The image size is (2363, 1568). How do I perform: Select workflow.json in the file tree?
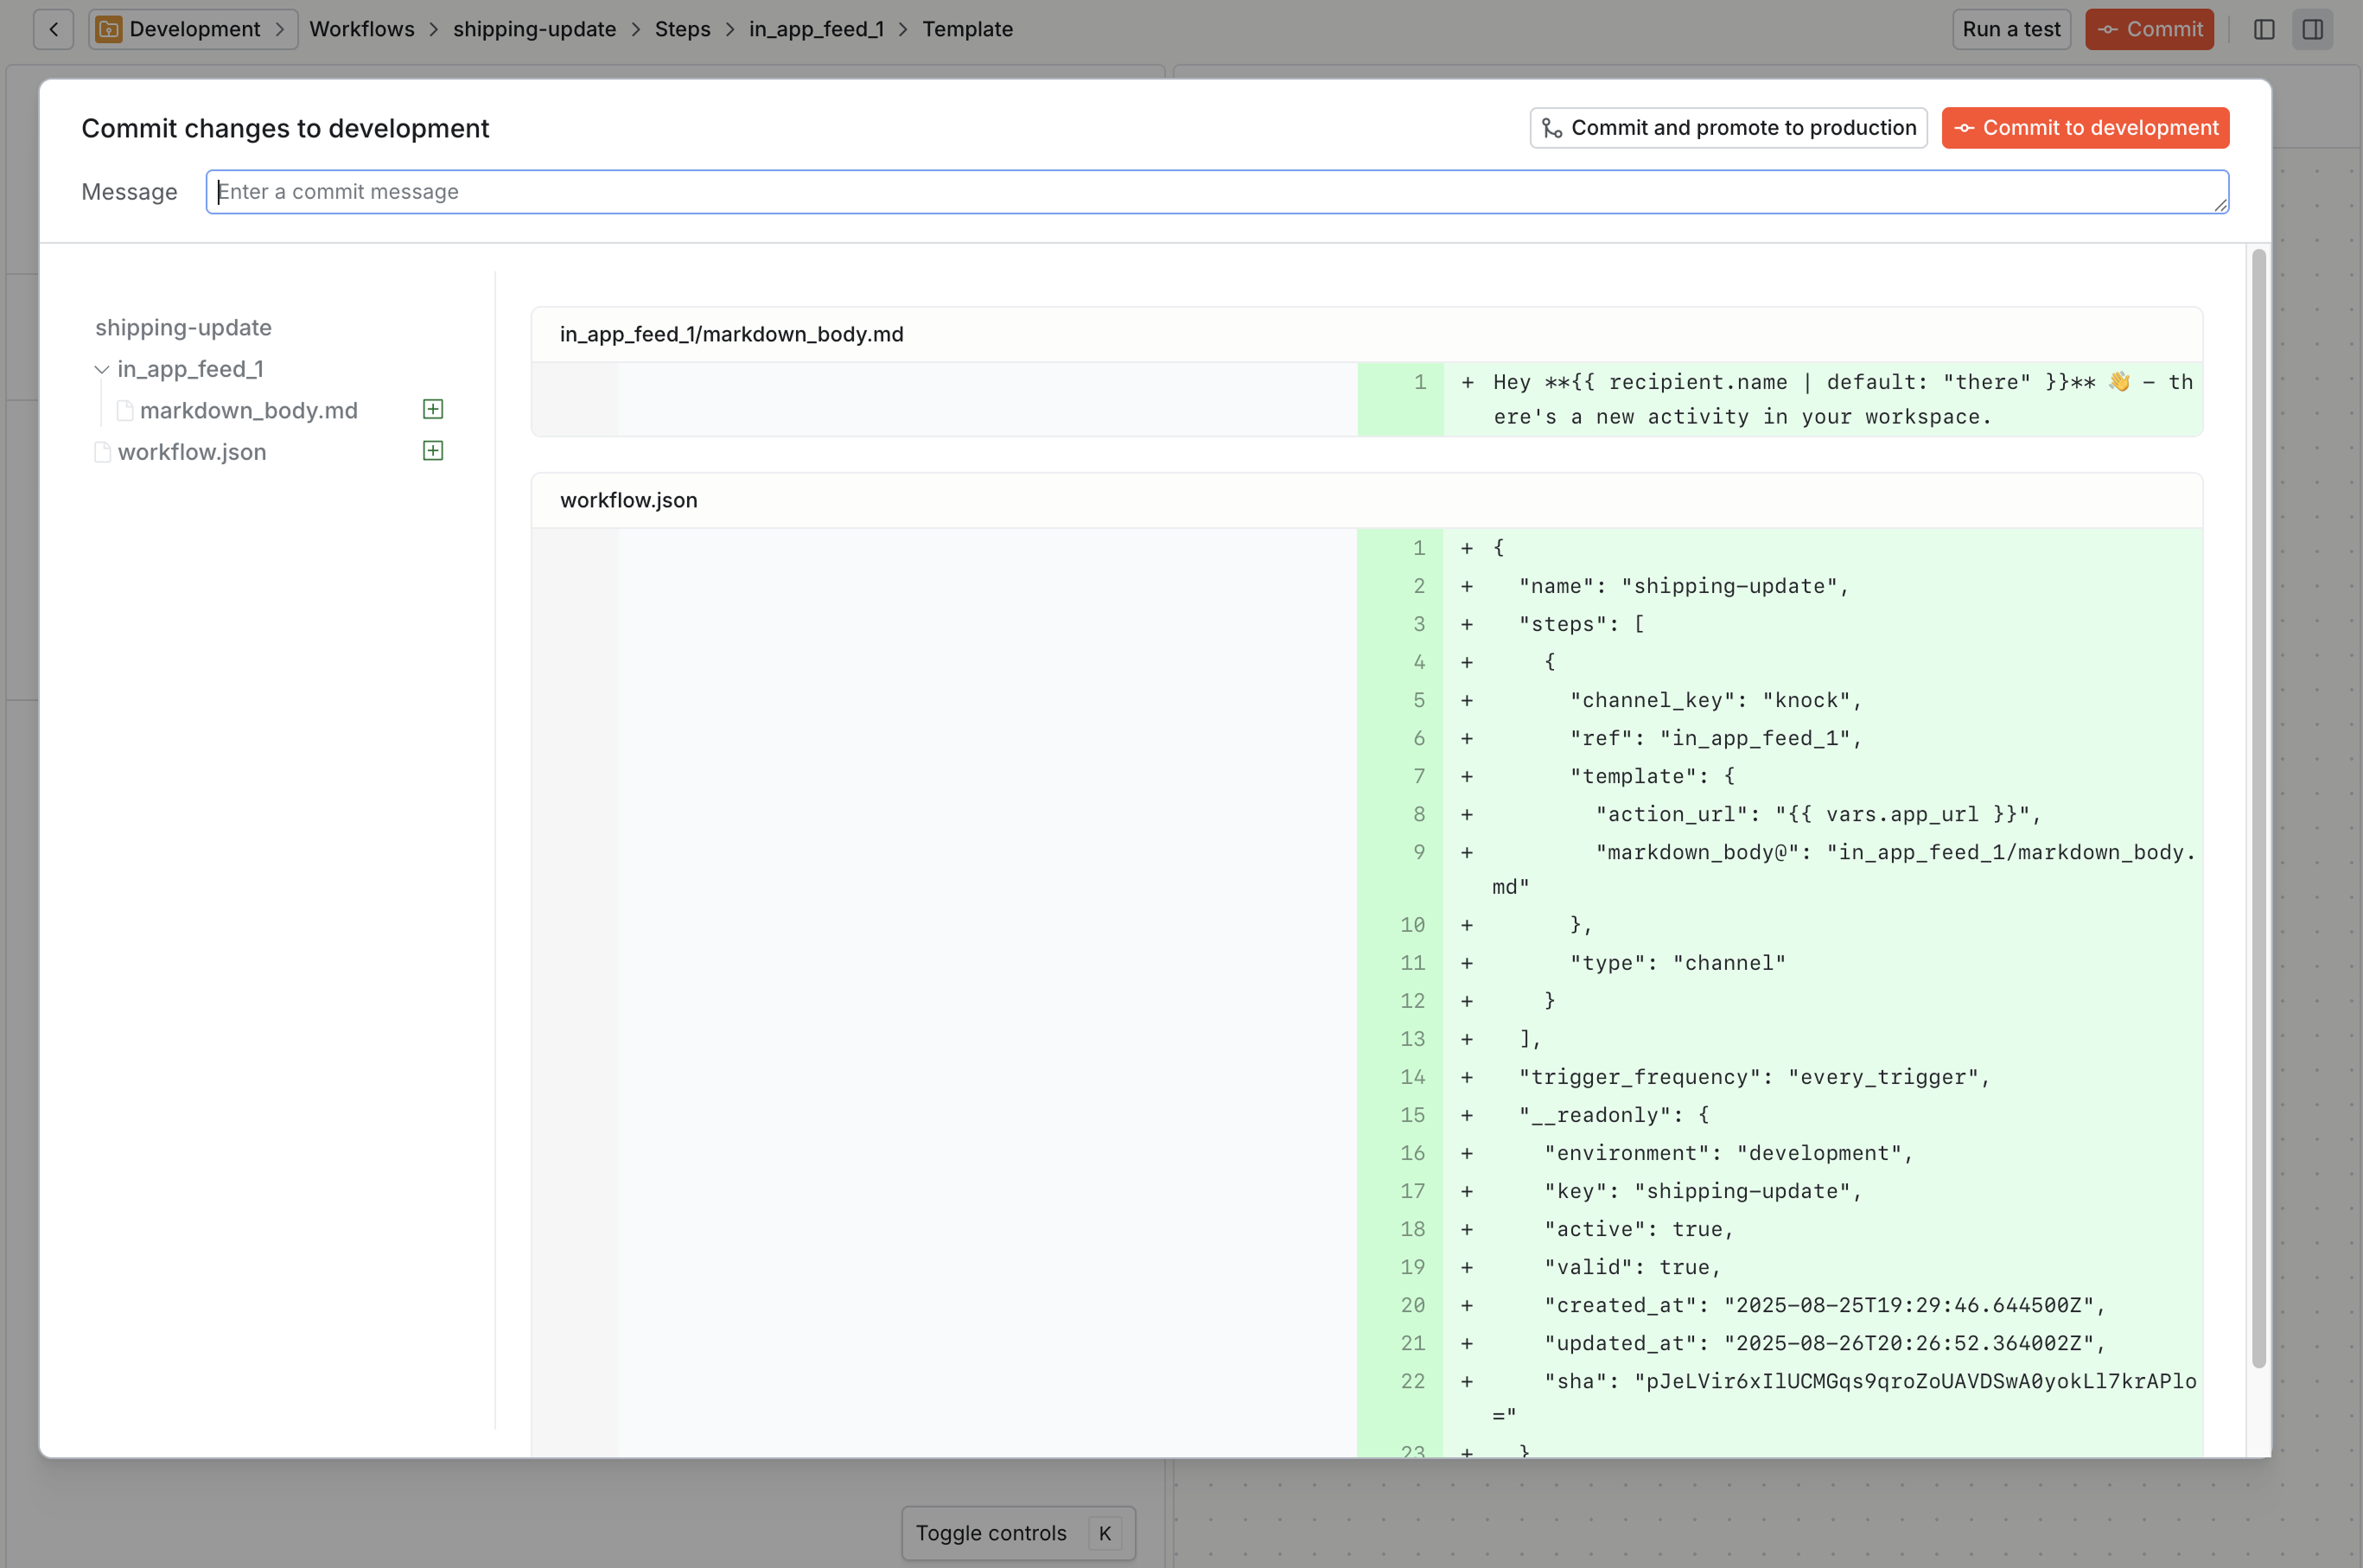[x=191, y=452]
